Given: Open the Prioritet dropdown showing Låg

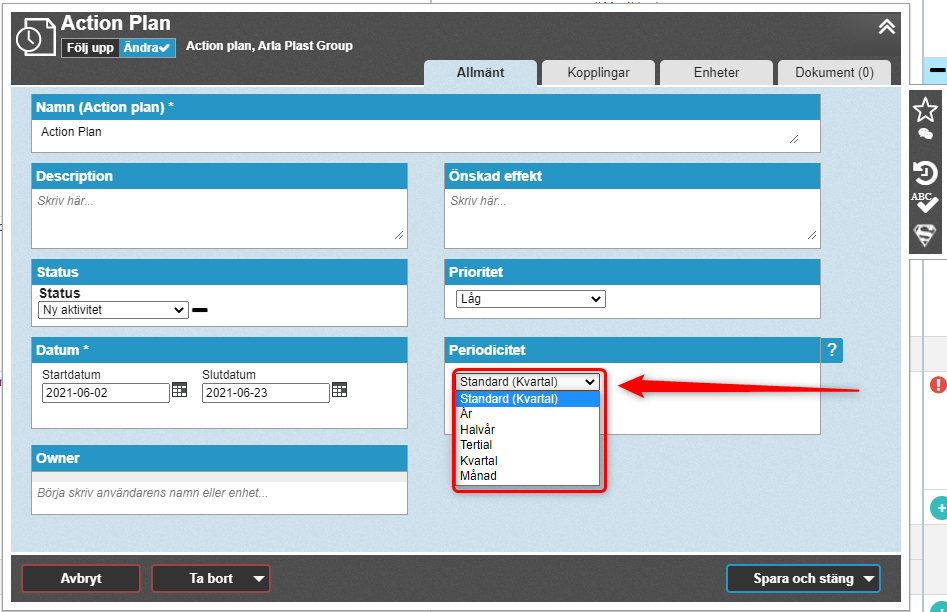Looking at the screenshot, I should click(x=530, y=299).
